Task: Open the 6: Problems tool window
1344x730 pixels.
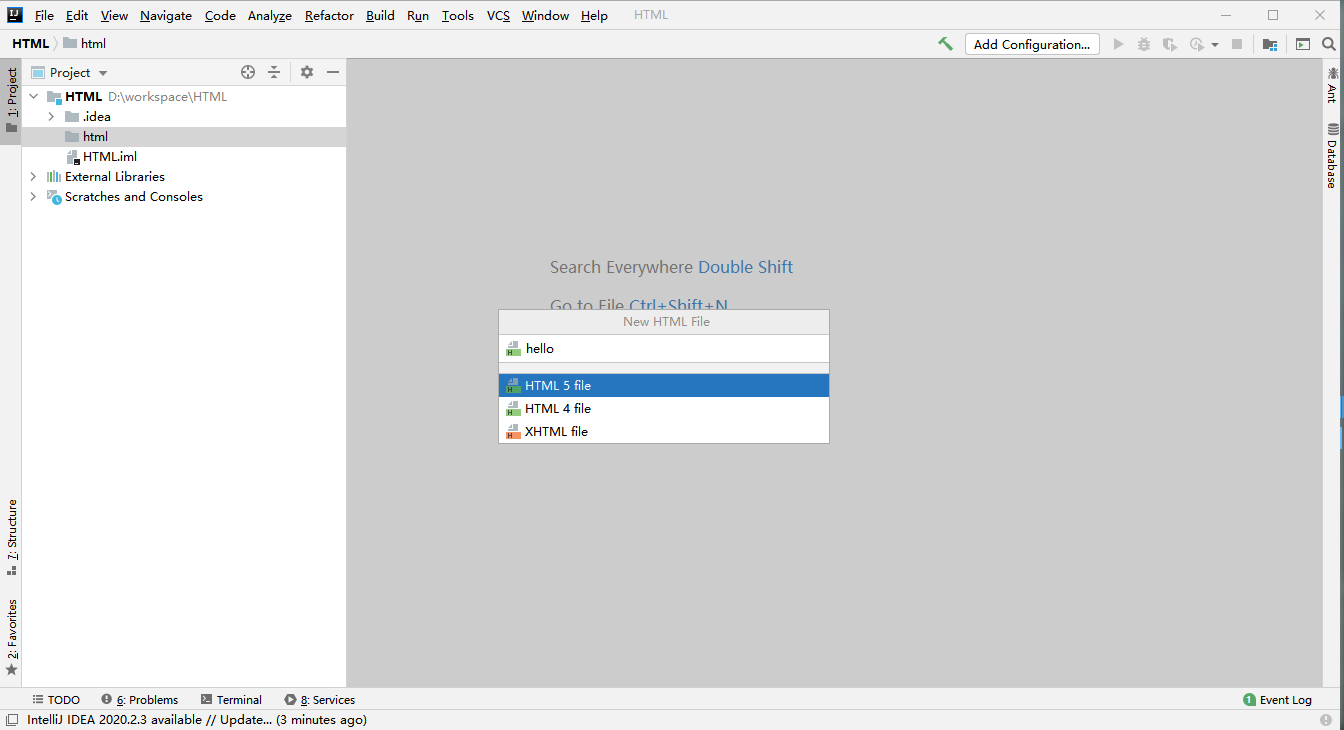Action: [x=139, y=700]
